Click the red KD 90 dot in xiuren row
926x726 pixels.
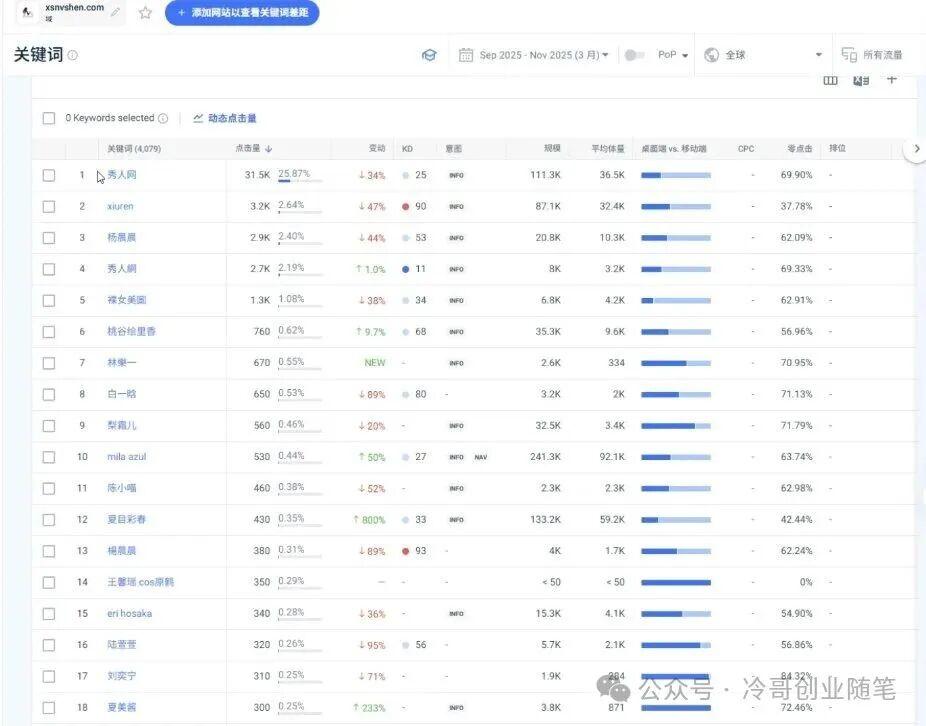[x=406, y=207]
